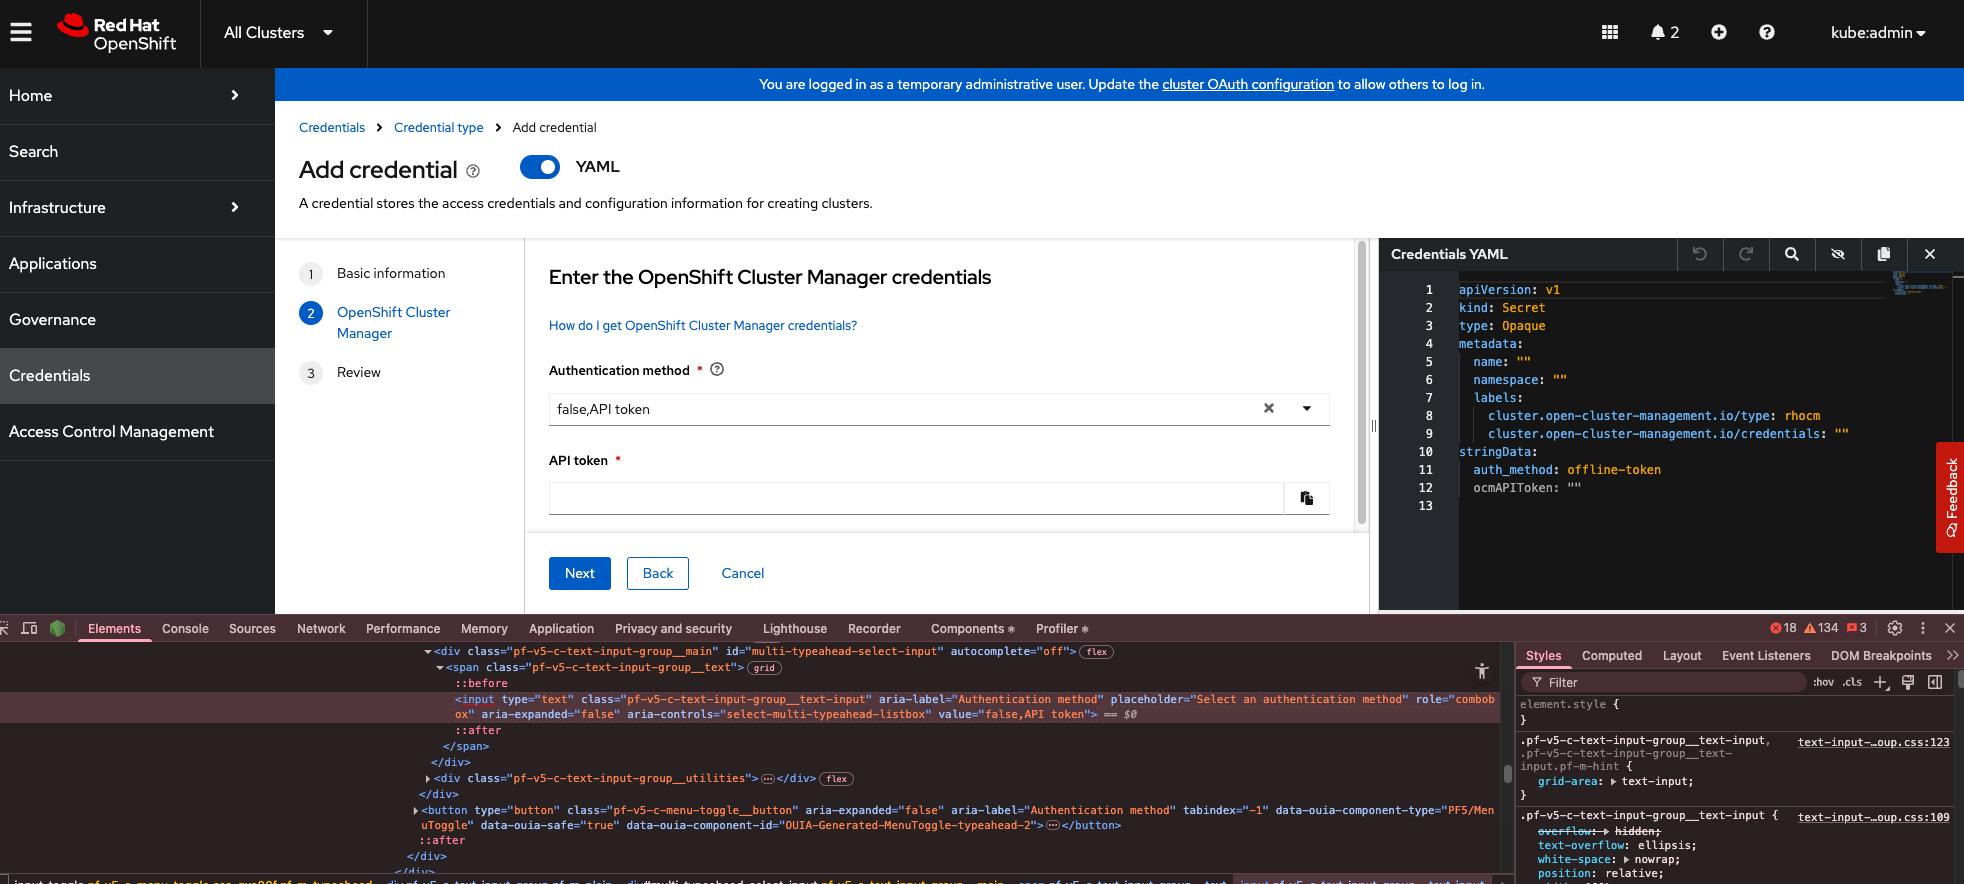Toggle .cls element classes panel
The width and height of the screenshot is (1964, 884).
[x=1853, y=682]
